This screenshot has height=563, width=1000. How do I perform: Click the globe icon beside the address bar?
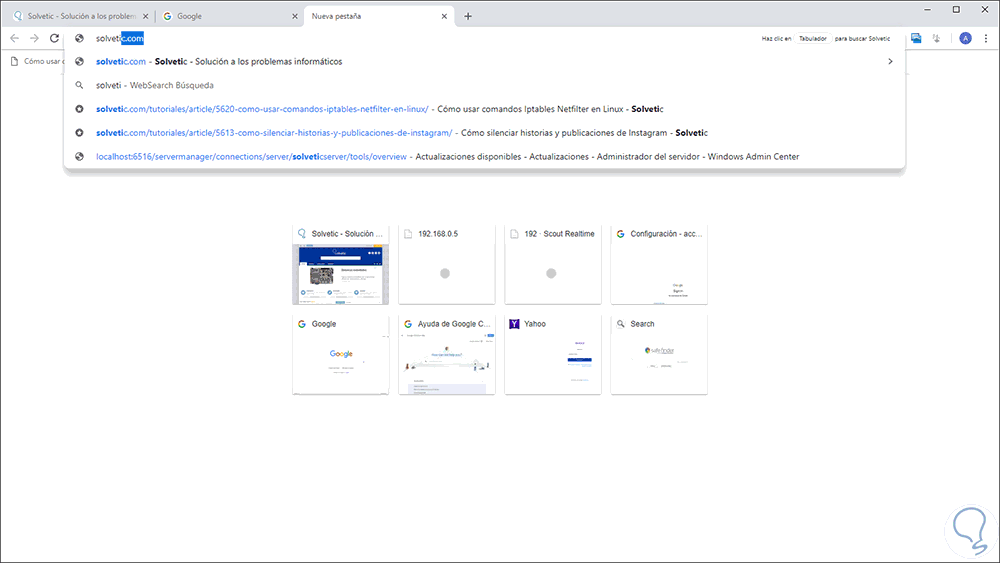[x=79, y=38]
